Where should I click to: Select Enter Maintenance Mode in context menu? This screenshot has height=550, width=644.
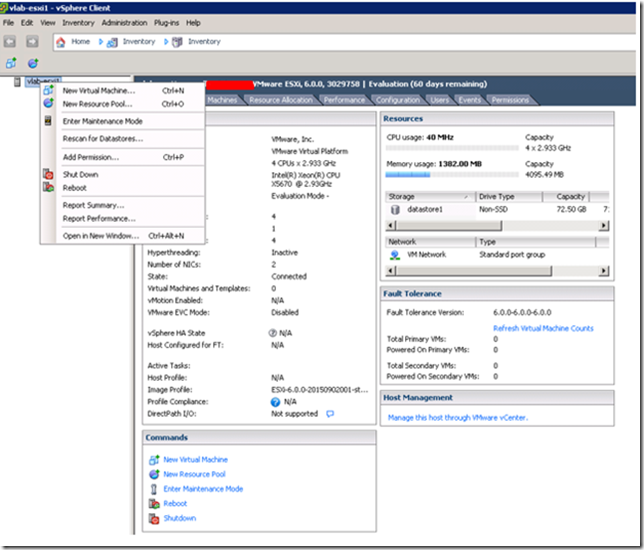click(x=123, y=121)
